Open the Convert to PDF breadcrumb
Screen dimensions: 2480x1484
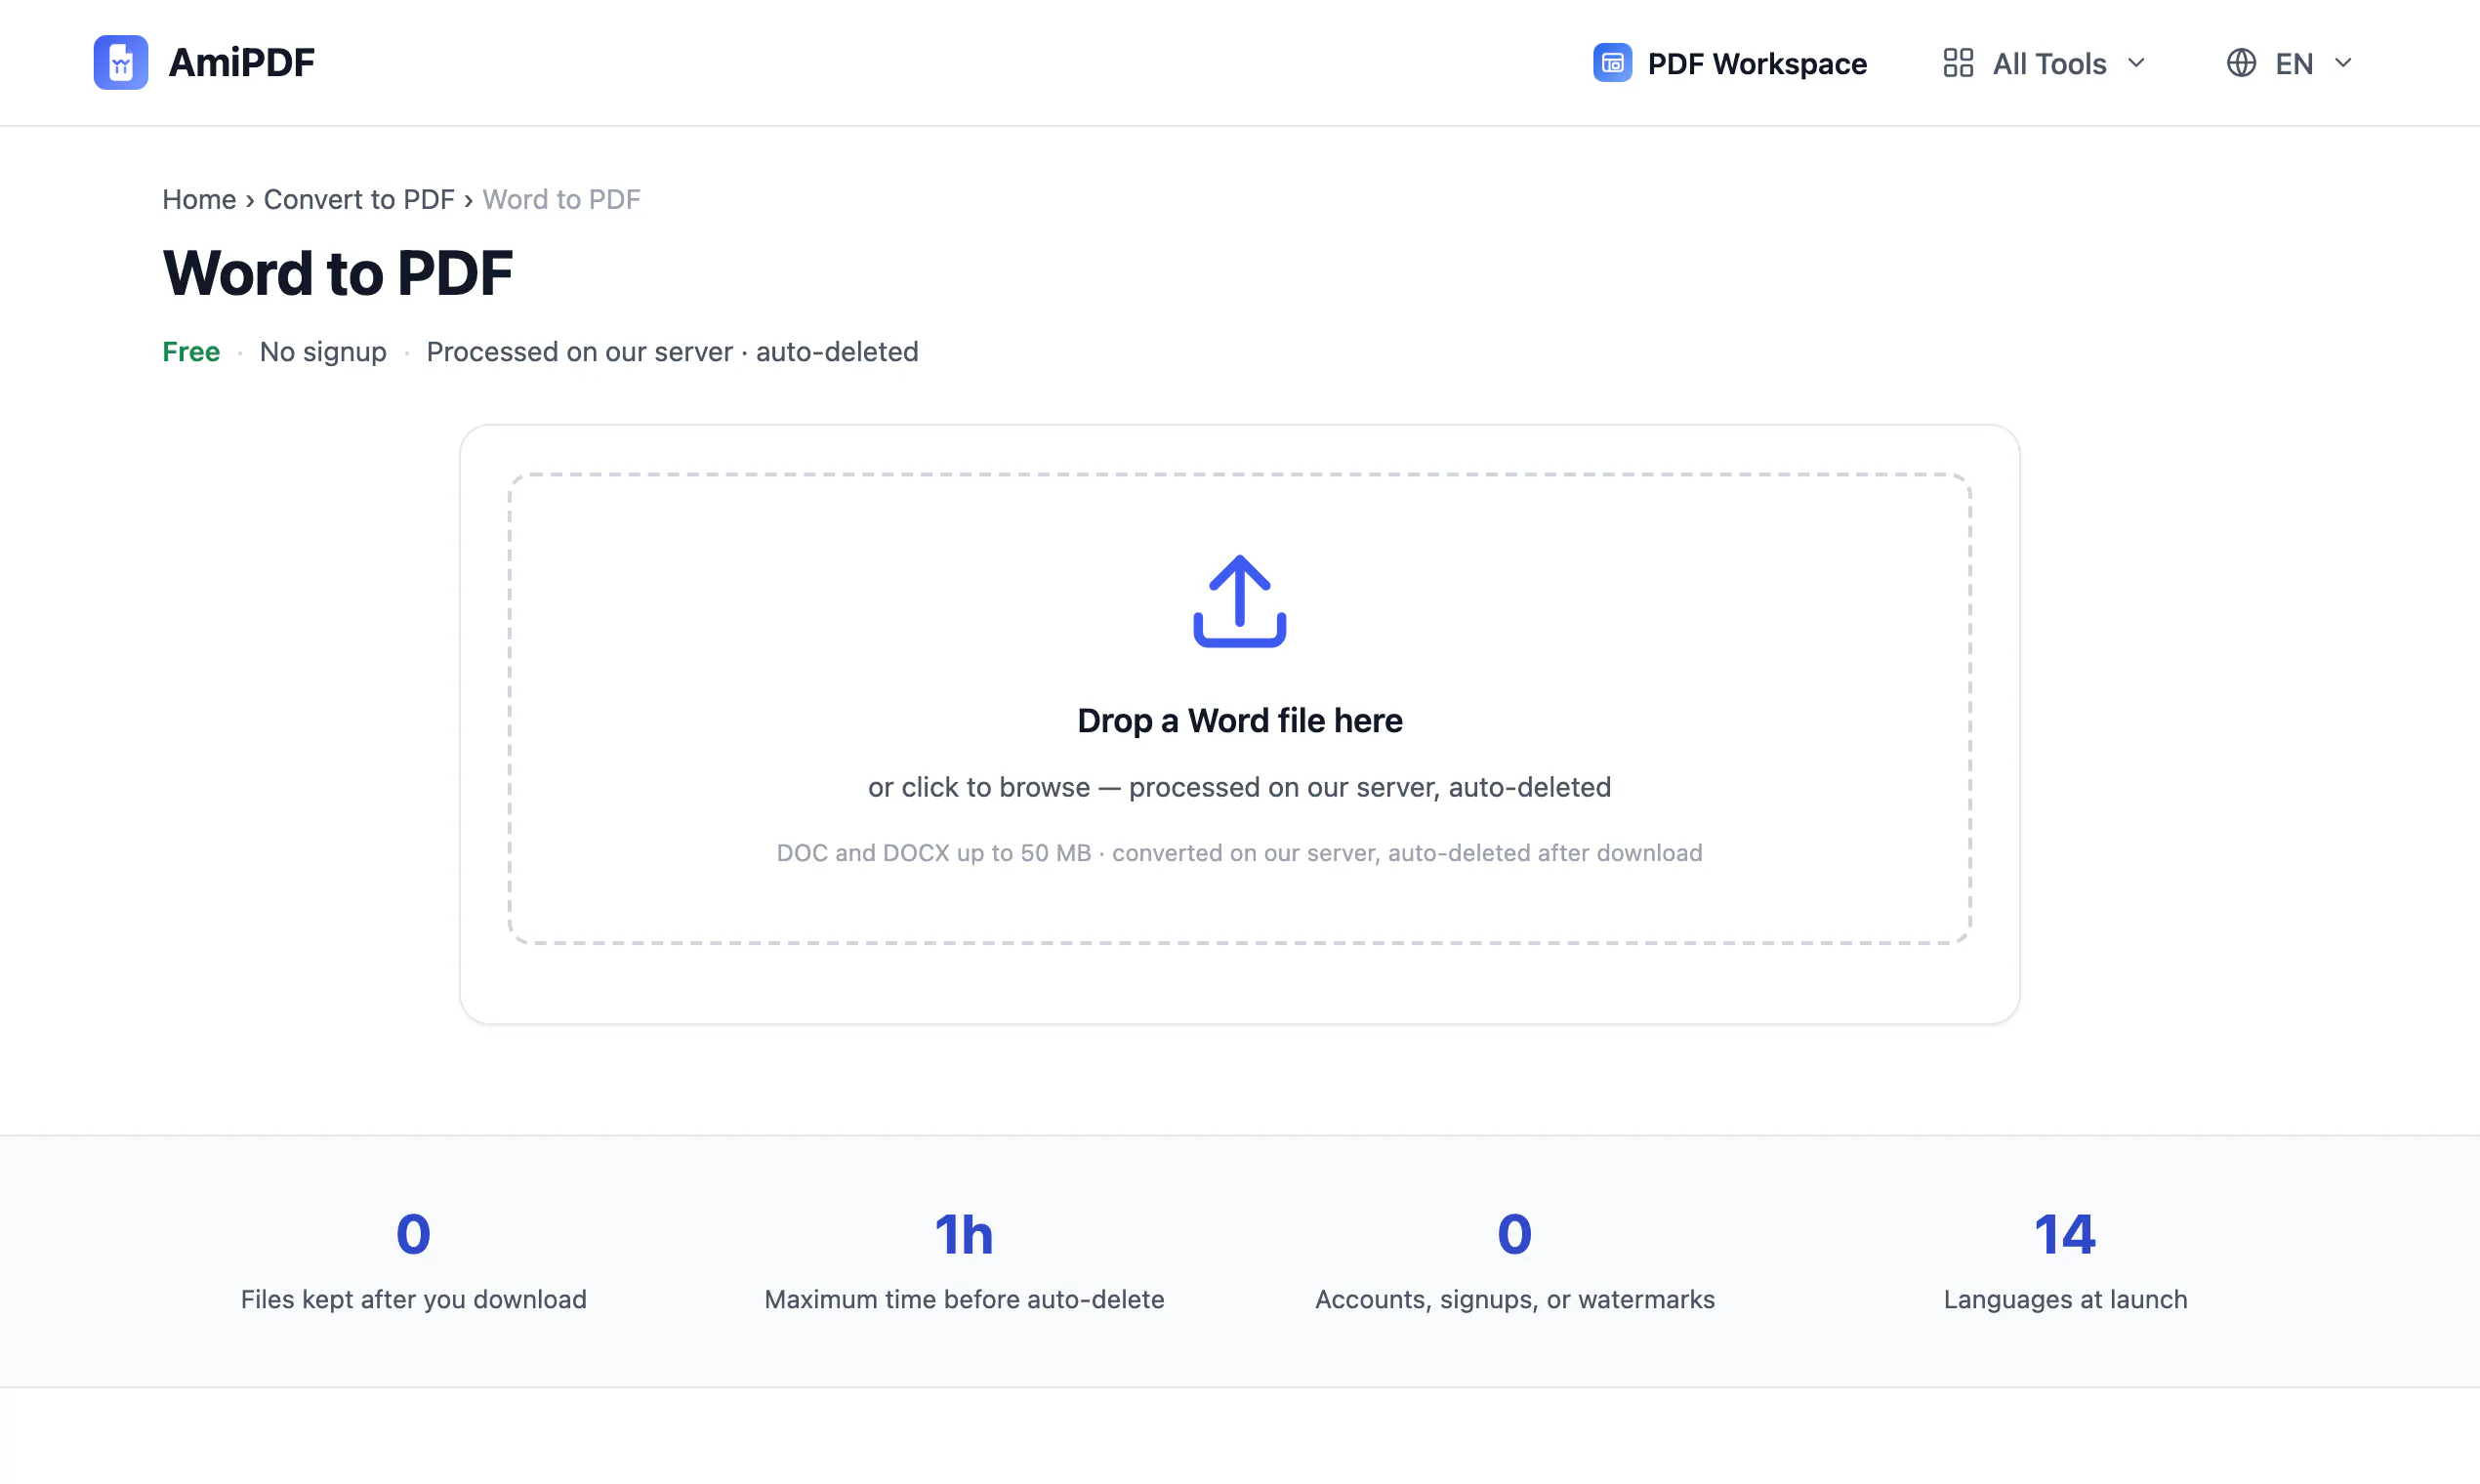point(359,199)
